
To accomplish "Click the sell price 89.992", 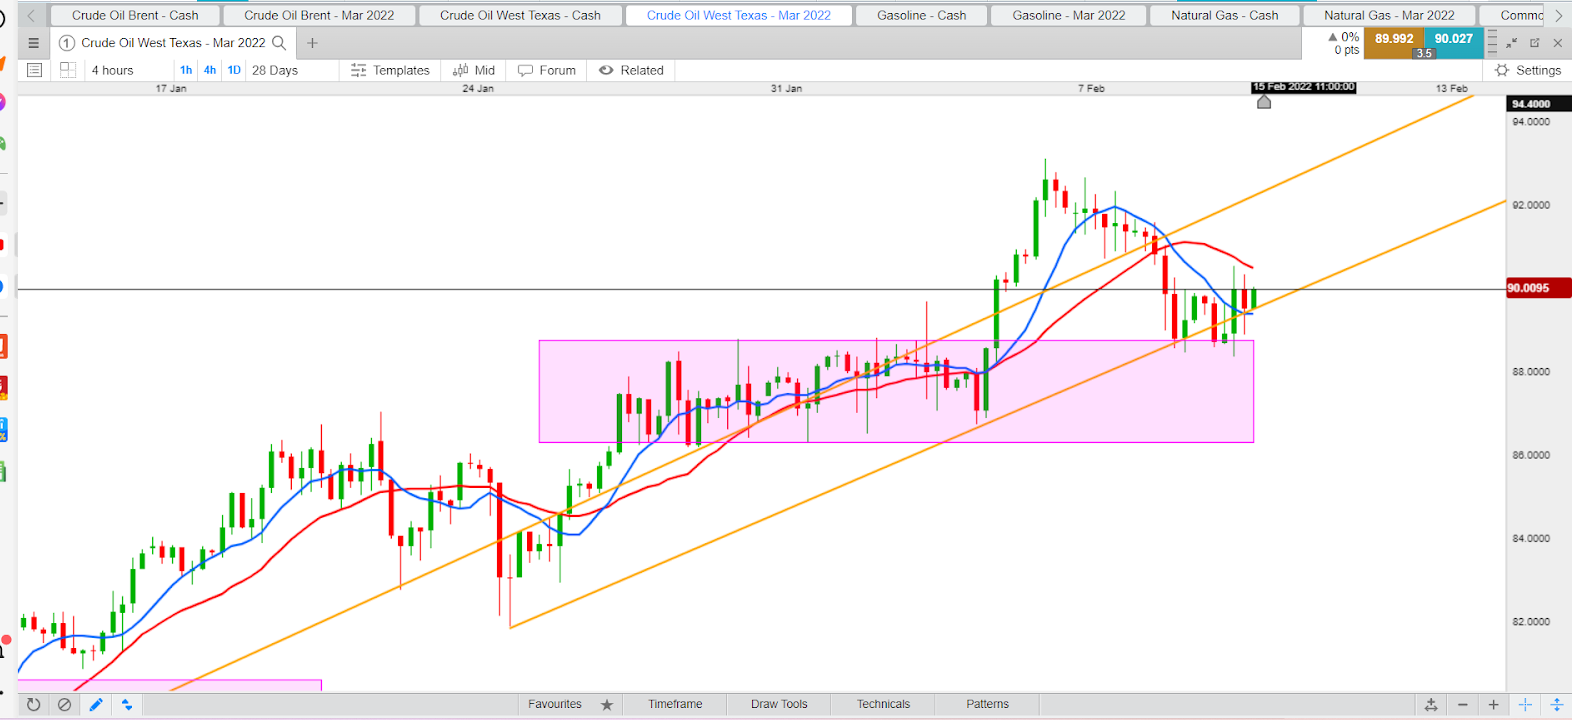I will click(x=1394, y=40).
